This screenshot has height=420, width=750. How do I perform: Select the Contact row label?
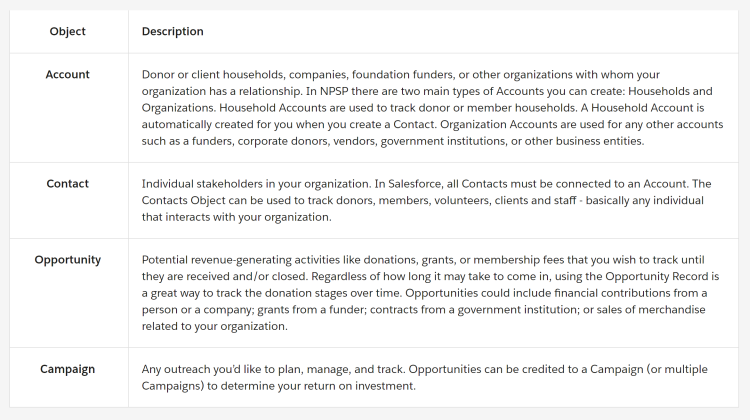[x=67, y=184]
